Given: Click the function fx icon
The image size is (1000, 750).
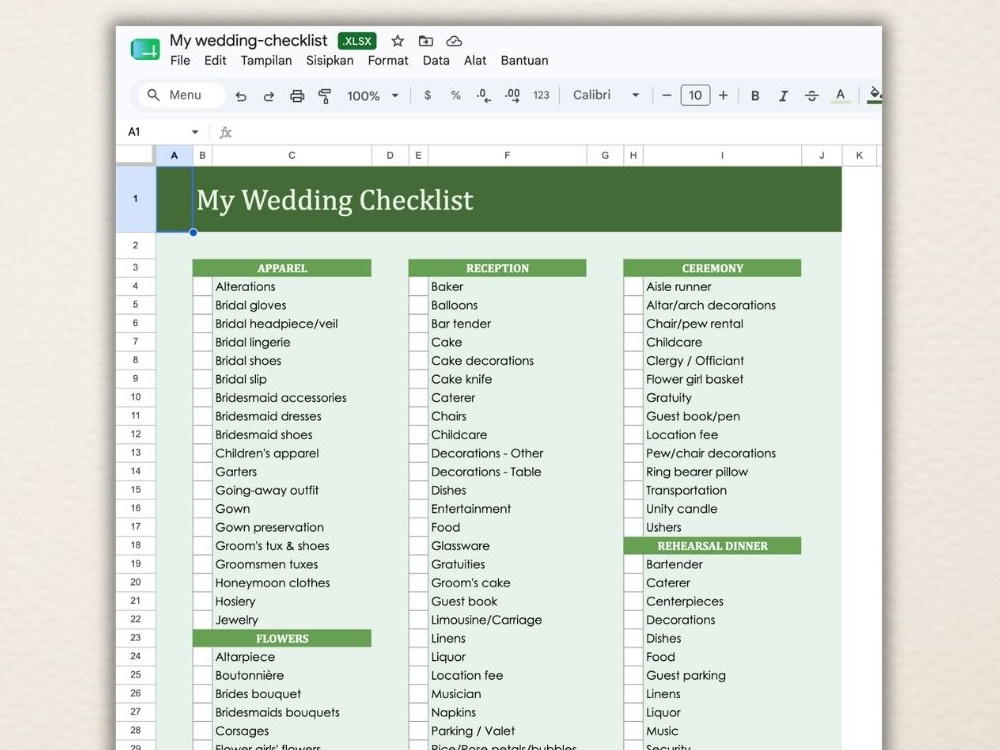Looking at the screenshot, I should coord(225,132).
